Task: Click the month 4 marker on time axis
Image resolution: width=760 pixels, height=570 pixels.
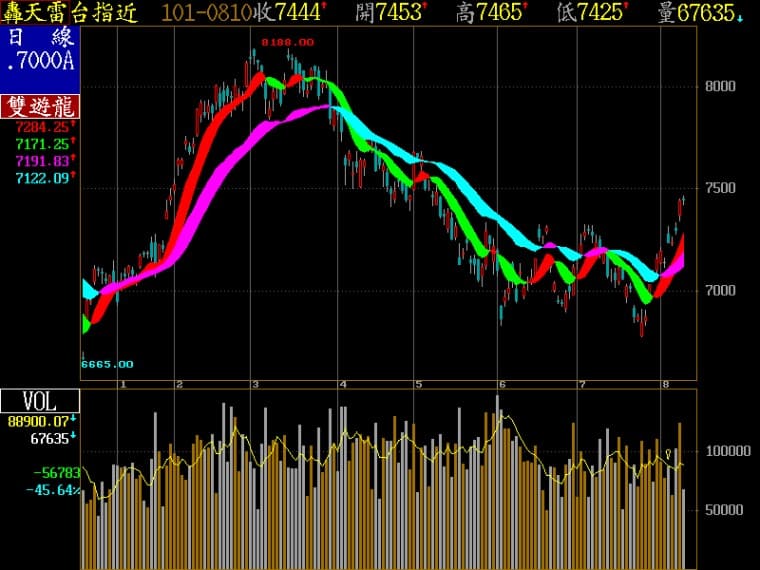Action: (343, 384)
